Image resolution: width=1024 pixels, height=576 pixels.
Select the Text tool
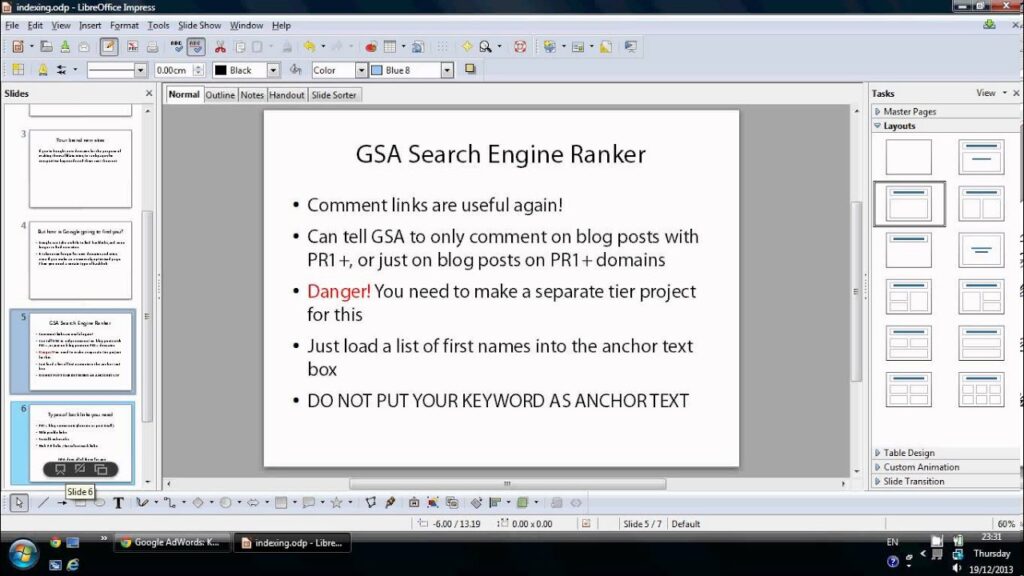click(118, 502)
